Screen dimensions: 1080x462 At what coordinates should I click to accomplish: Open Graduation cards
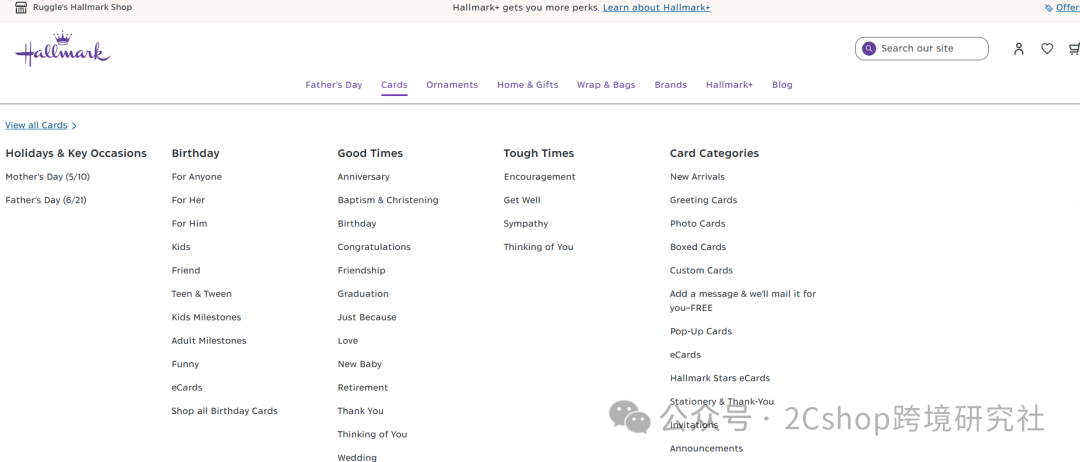click(363, 294)
